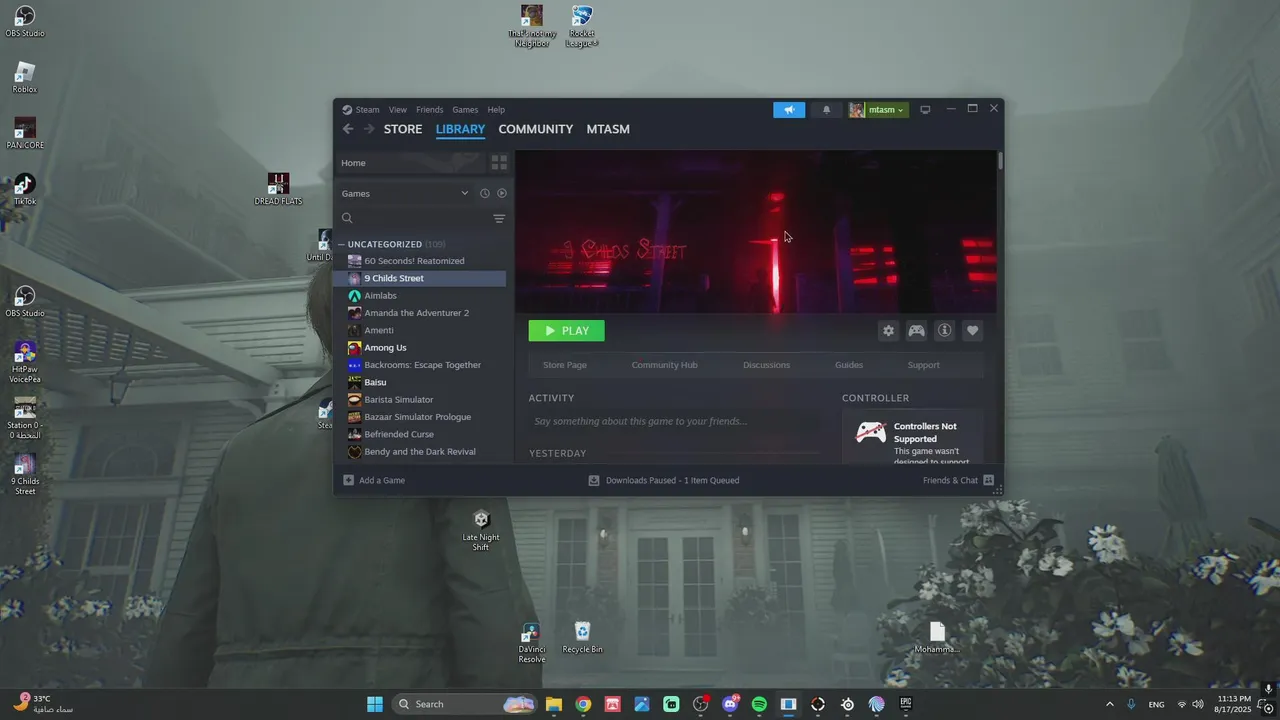Screen dimensions: 1280x720
Task: Go forward with Steam's forward arrow
Action: (369, 129)
